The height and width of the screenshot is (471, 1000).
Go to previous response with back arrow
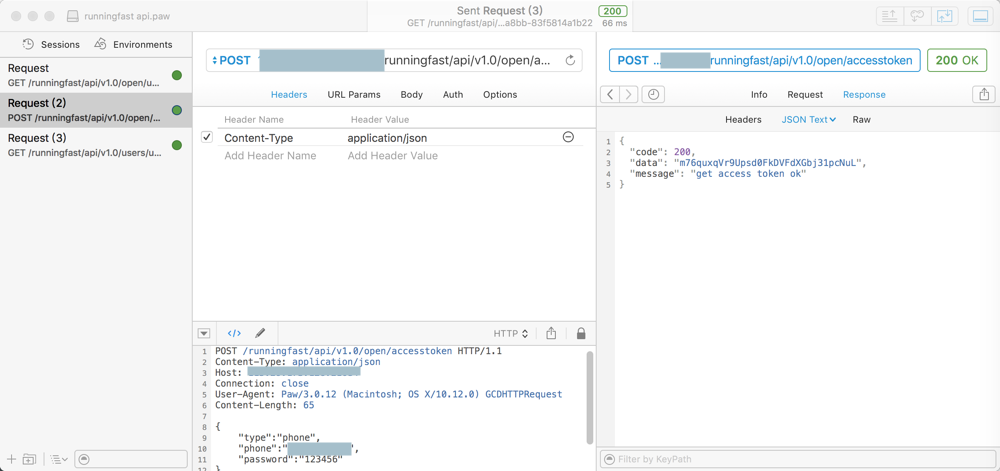pos(610,94)
